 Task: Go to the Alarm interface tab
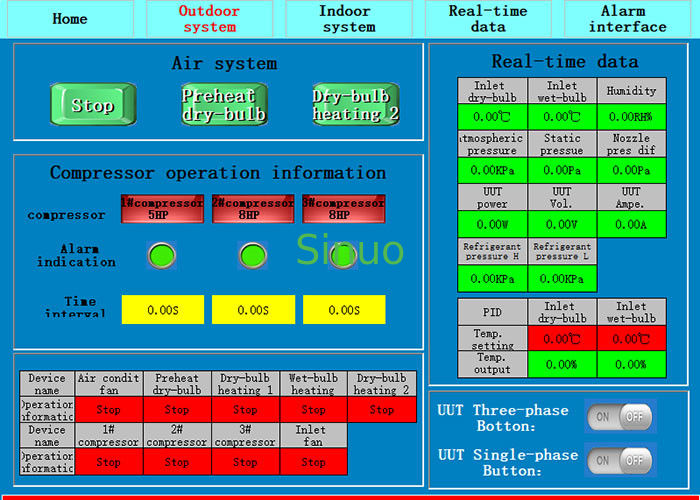(627, 19)
